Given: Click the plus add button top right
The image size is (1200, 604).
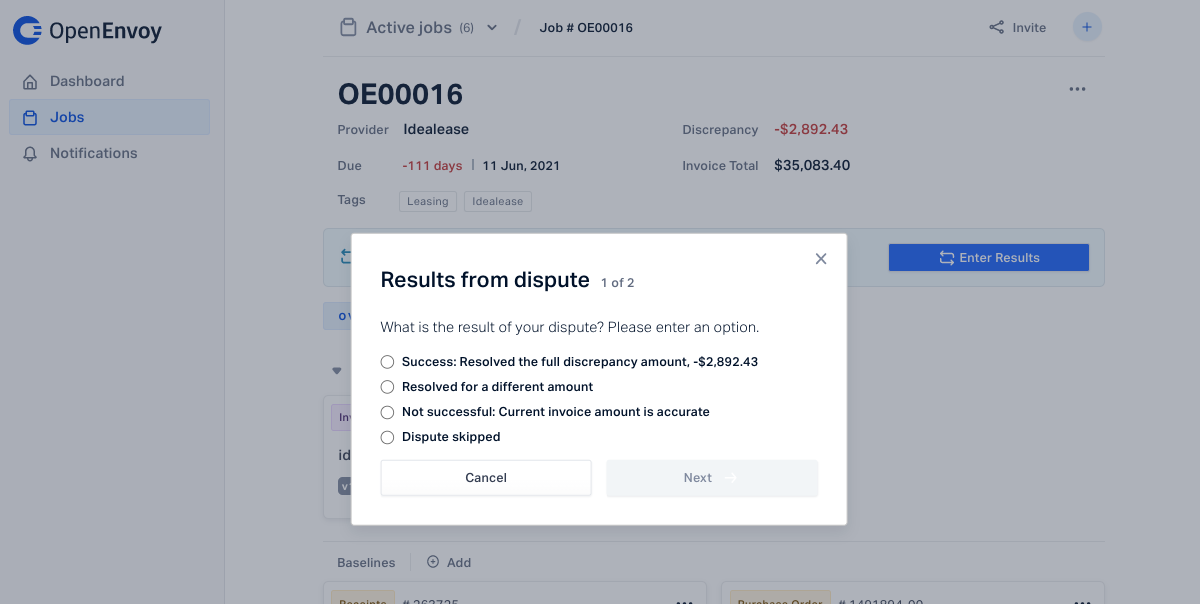Looking at the screenshot, I should pos(1087,27).
